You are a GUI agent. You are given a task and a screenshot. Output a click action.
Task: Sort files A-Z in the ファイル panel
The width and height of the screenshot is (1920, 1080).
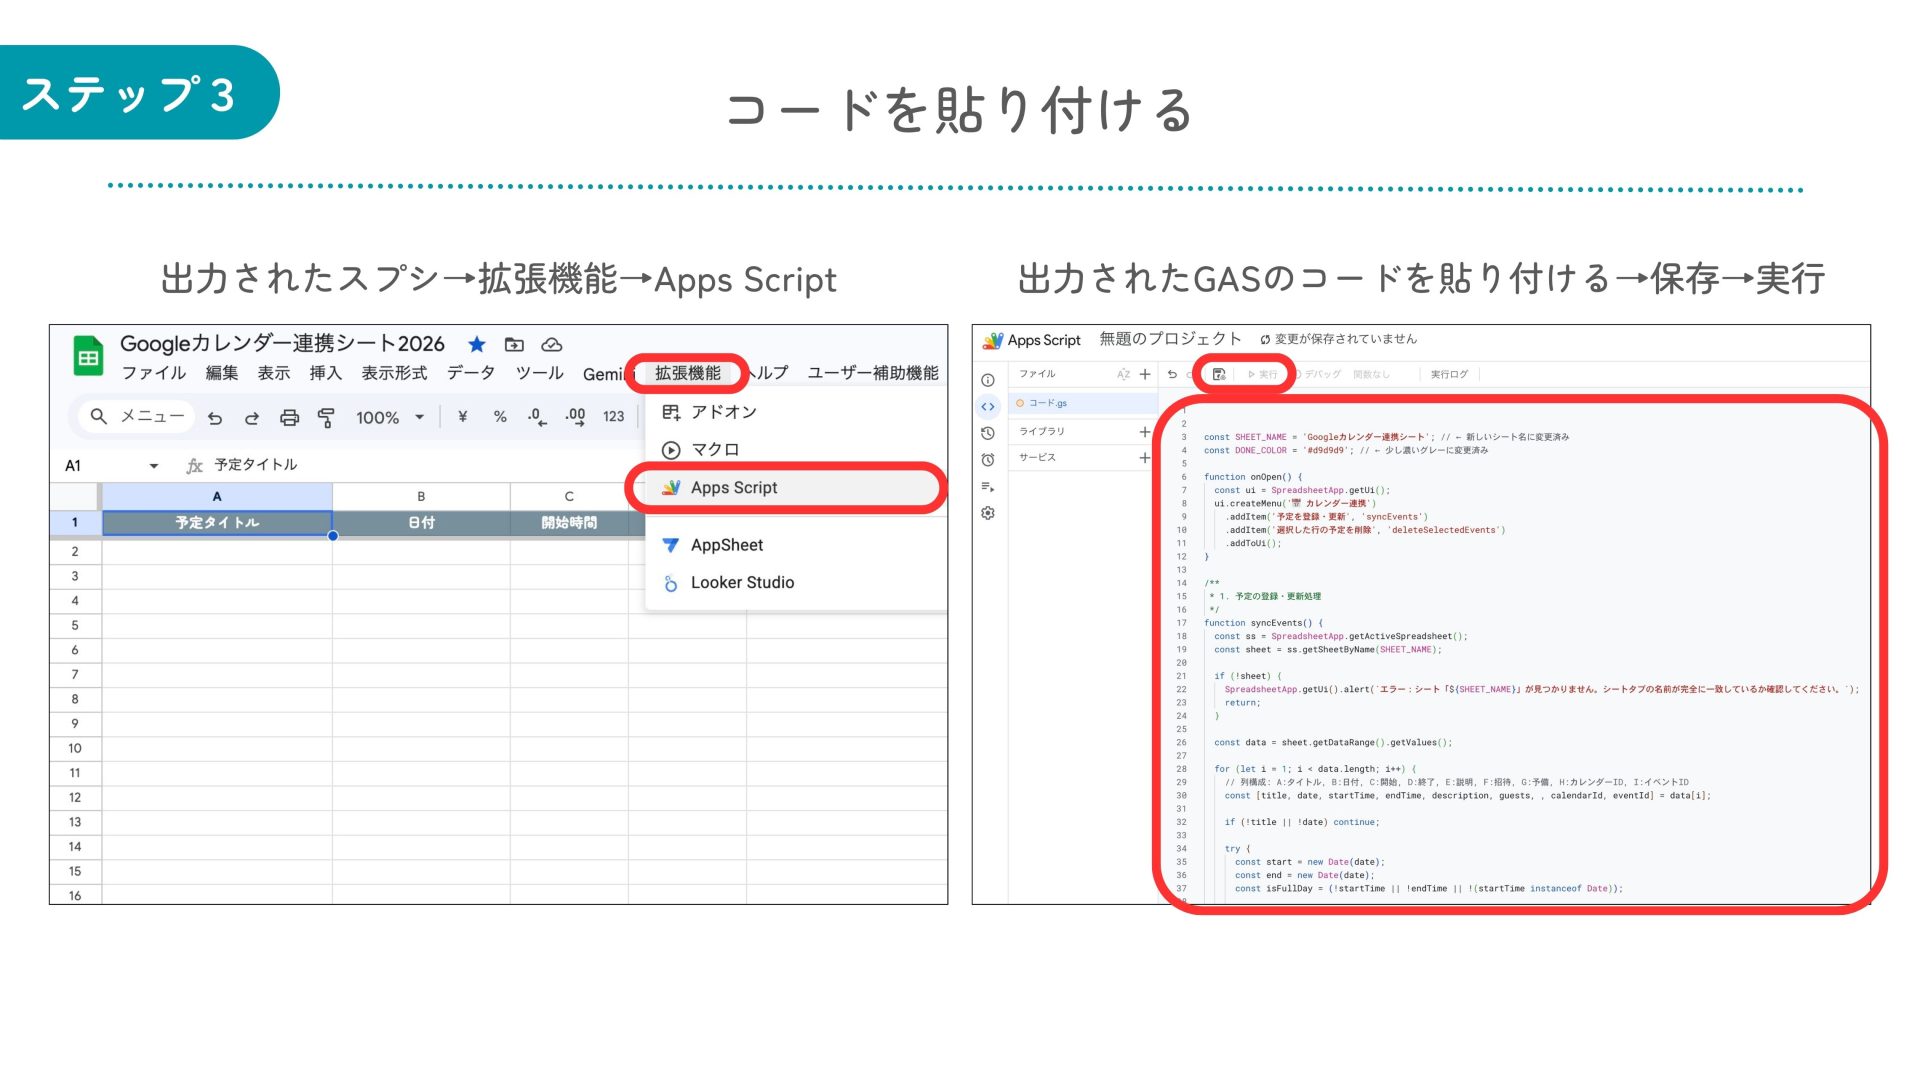(x=1124, y=374)
